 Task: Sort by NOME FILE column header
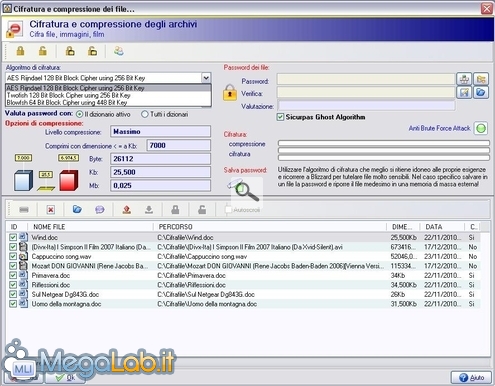point(90,227)
